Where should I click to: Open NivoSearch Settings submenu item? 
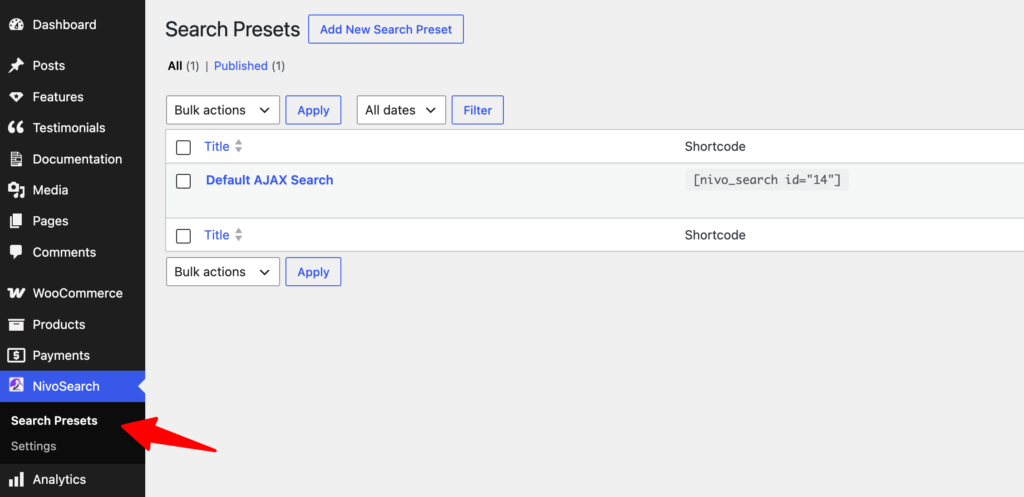(x=33, y=447)
